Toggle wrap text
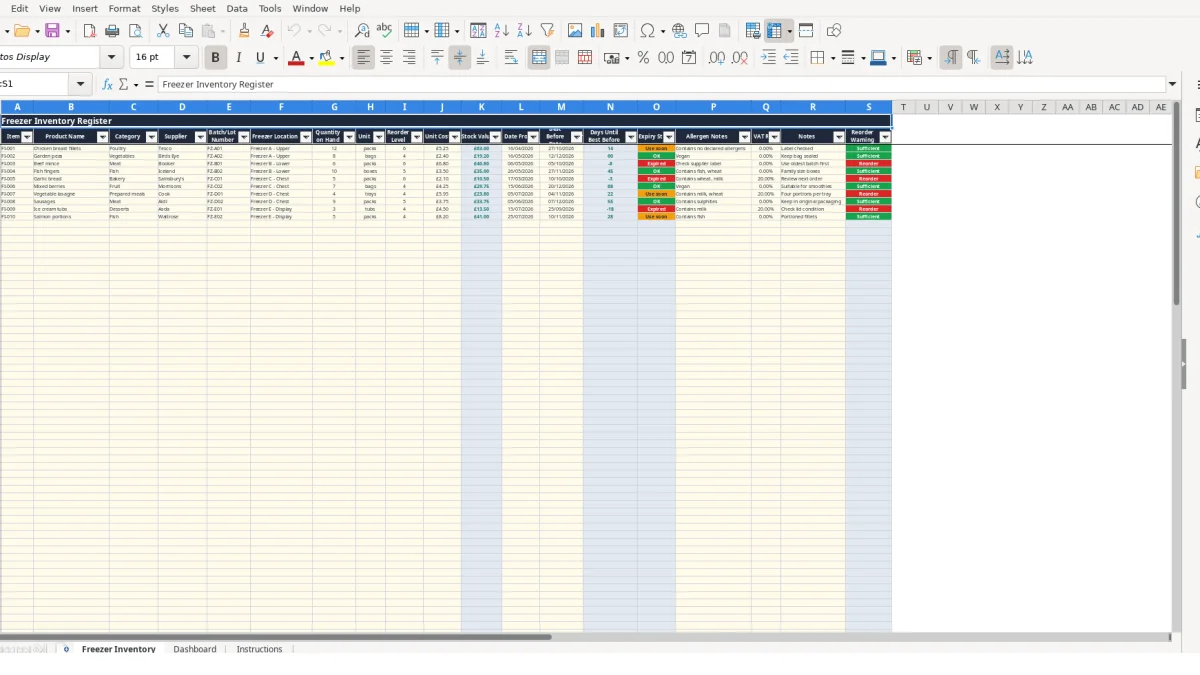This screenshot has width=1200, height=675. [x=511, y=58]
